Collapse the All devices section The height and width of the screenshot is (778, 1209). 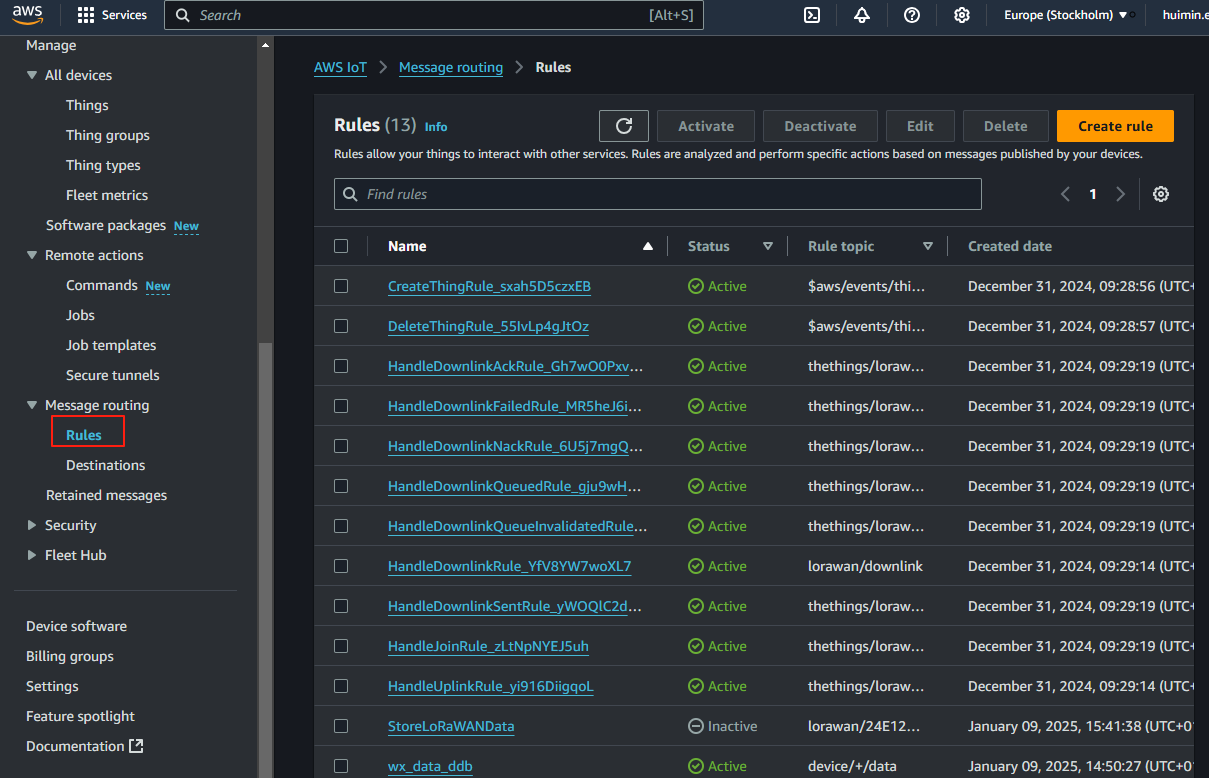[x=32, y=75]
